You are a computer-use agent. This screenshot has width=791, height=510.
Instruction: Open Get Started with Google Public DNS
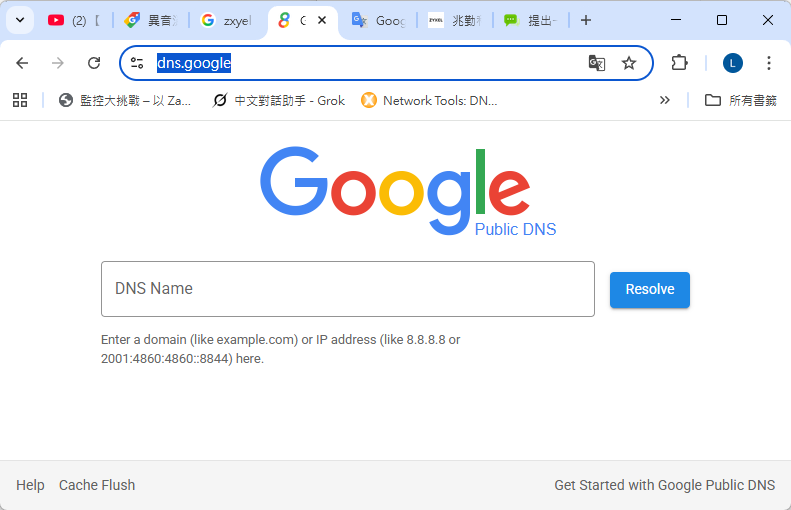(664, 485)
